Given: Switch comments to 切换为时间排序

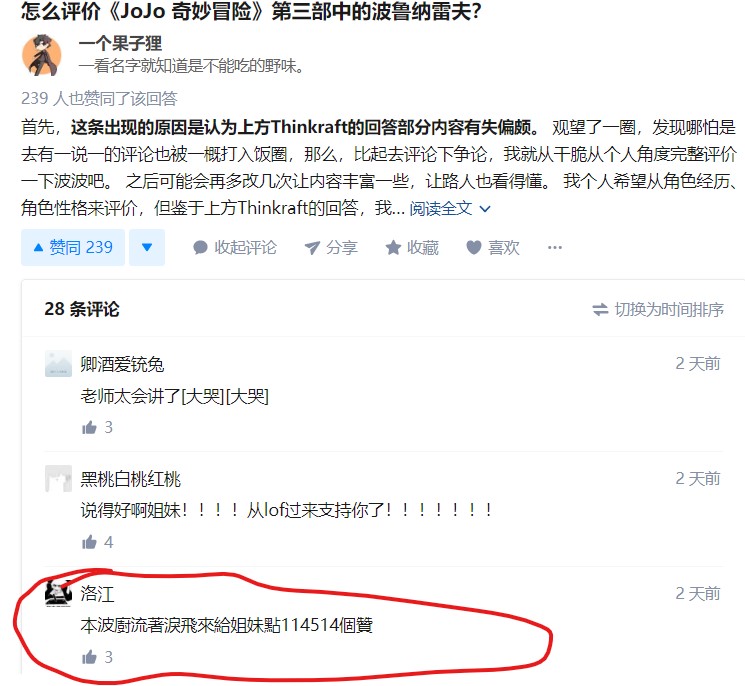Looking at the screenshot, I should [x=658, y=310].
